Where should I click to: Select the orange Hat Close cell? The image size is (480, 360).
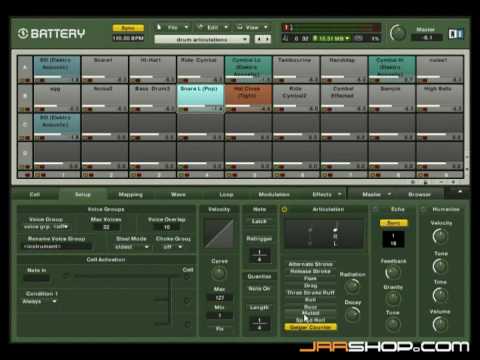tap(248, 98)
